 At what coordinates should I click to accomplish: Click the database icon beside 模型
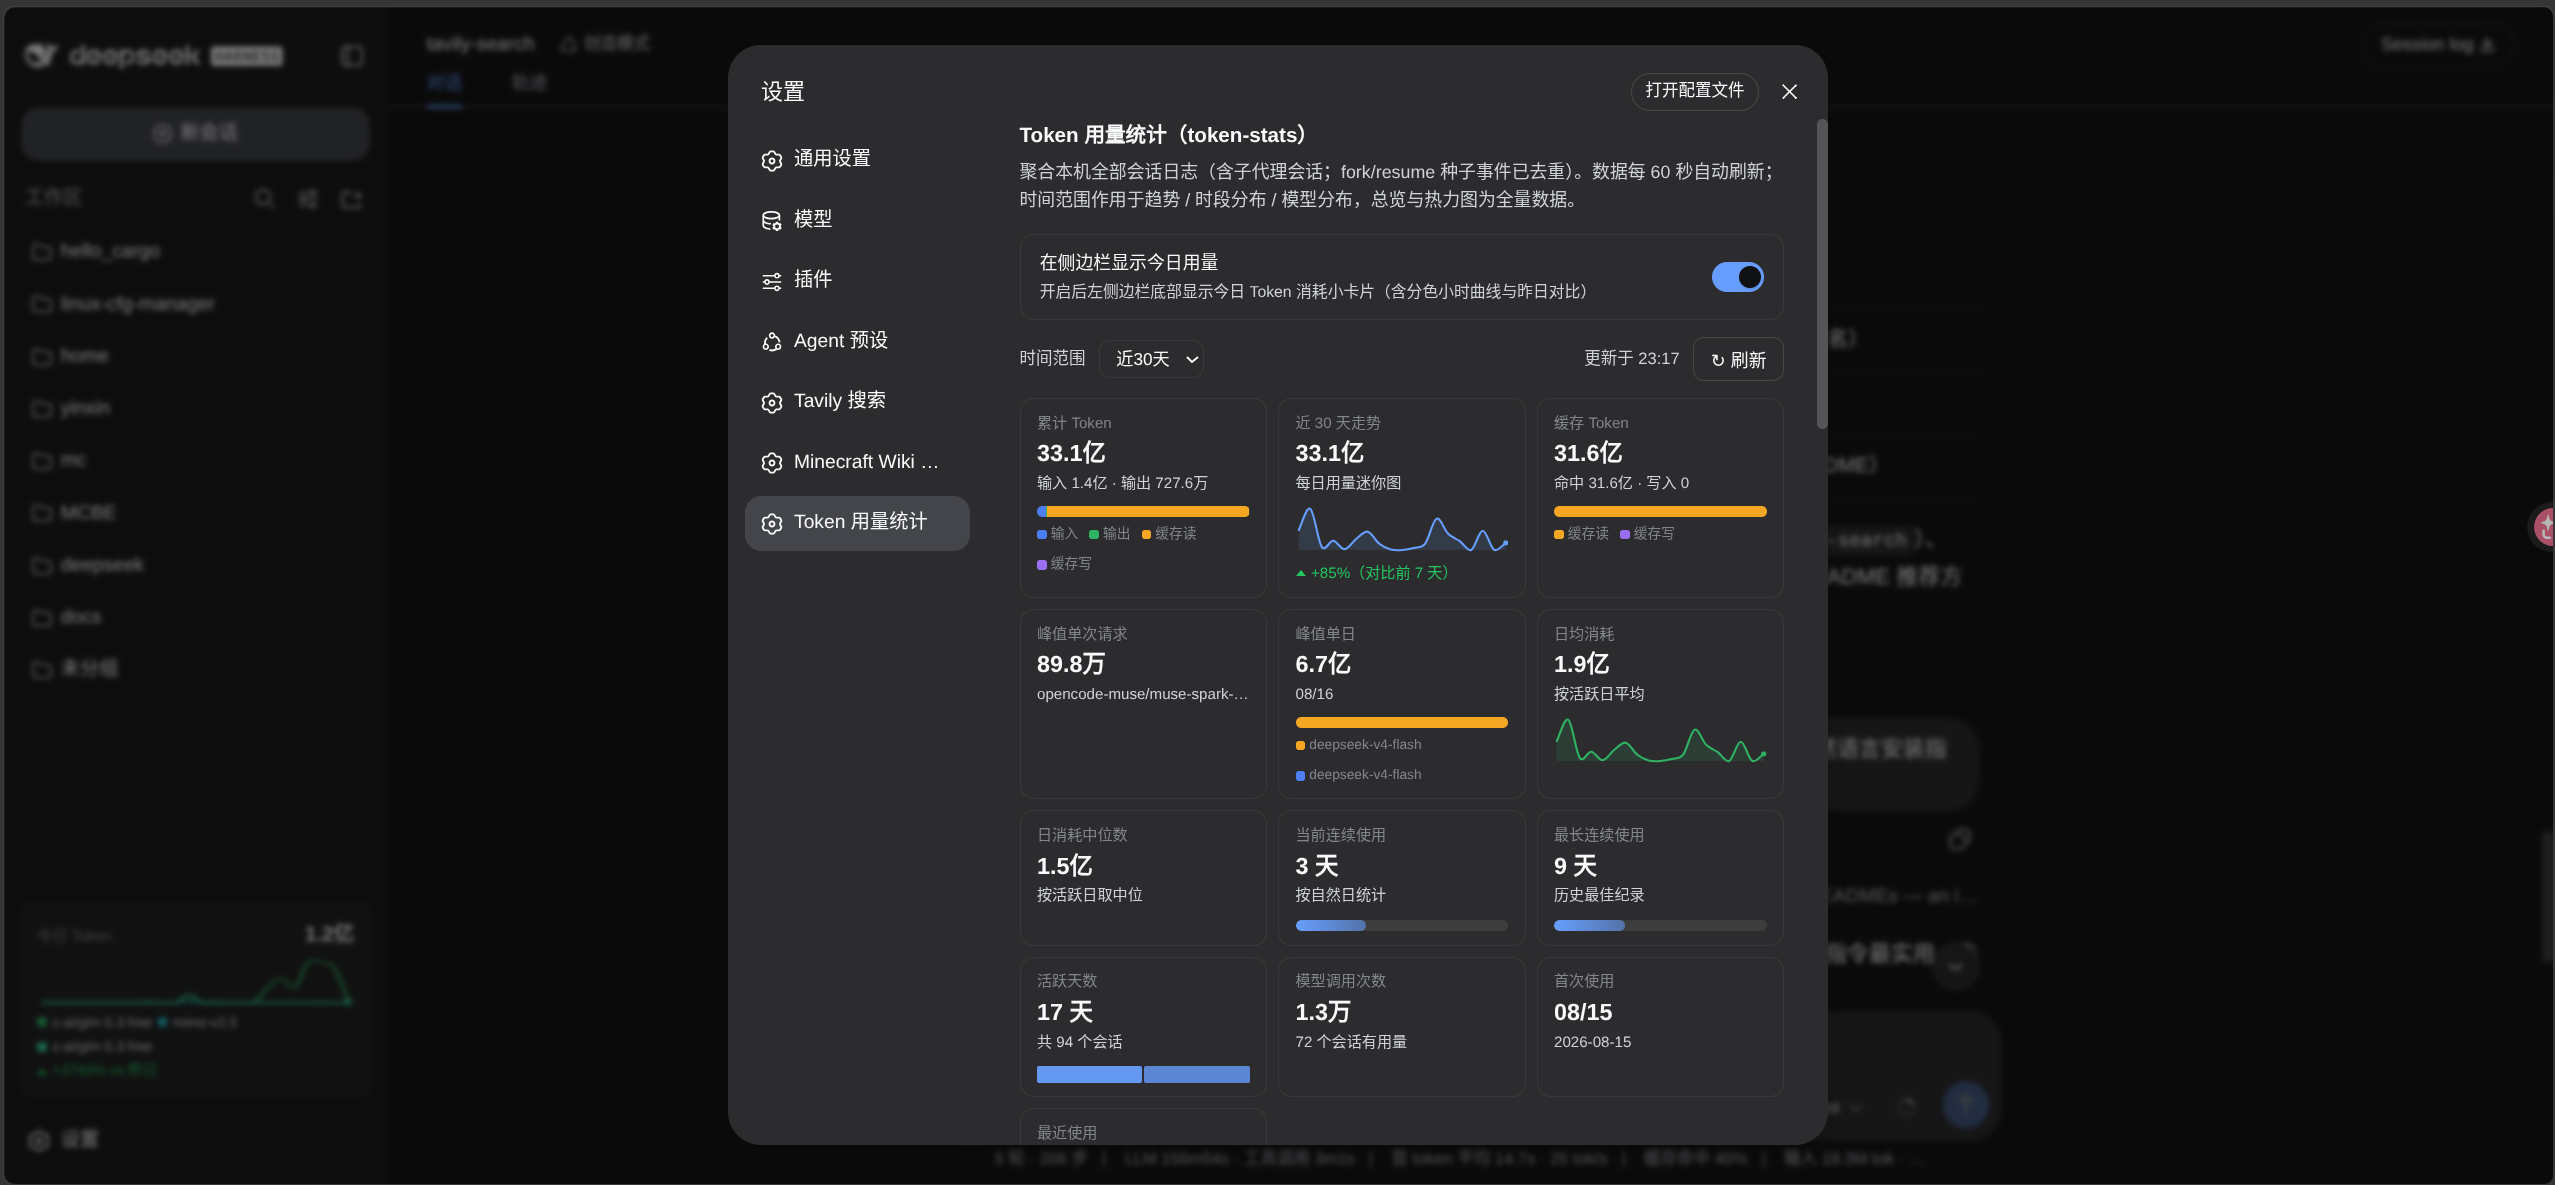click(771, 221)
